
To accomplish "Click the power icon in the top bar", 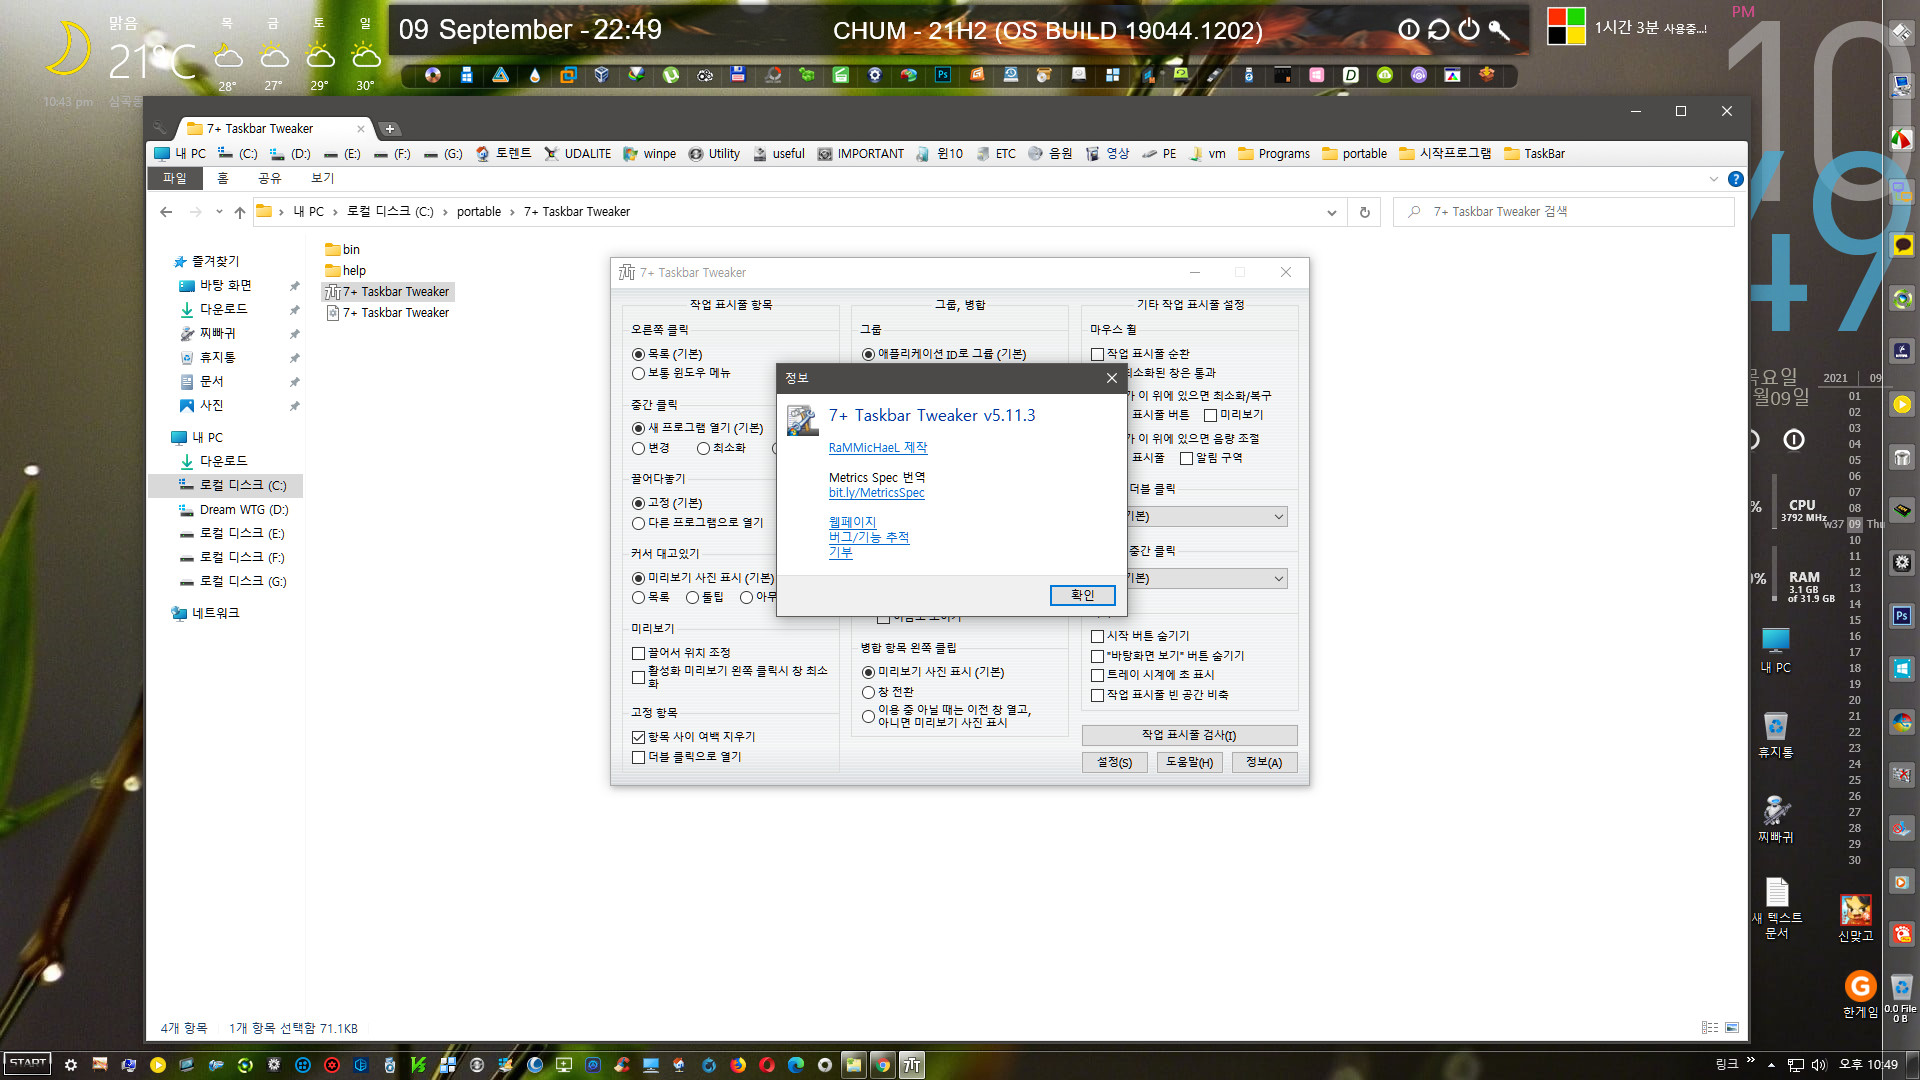I will [1468, 30].
